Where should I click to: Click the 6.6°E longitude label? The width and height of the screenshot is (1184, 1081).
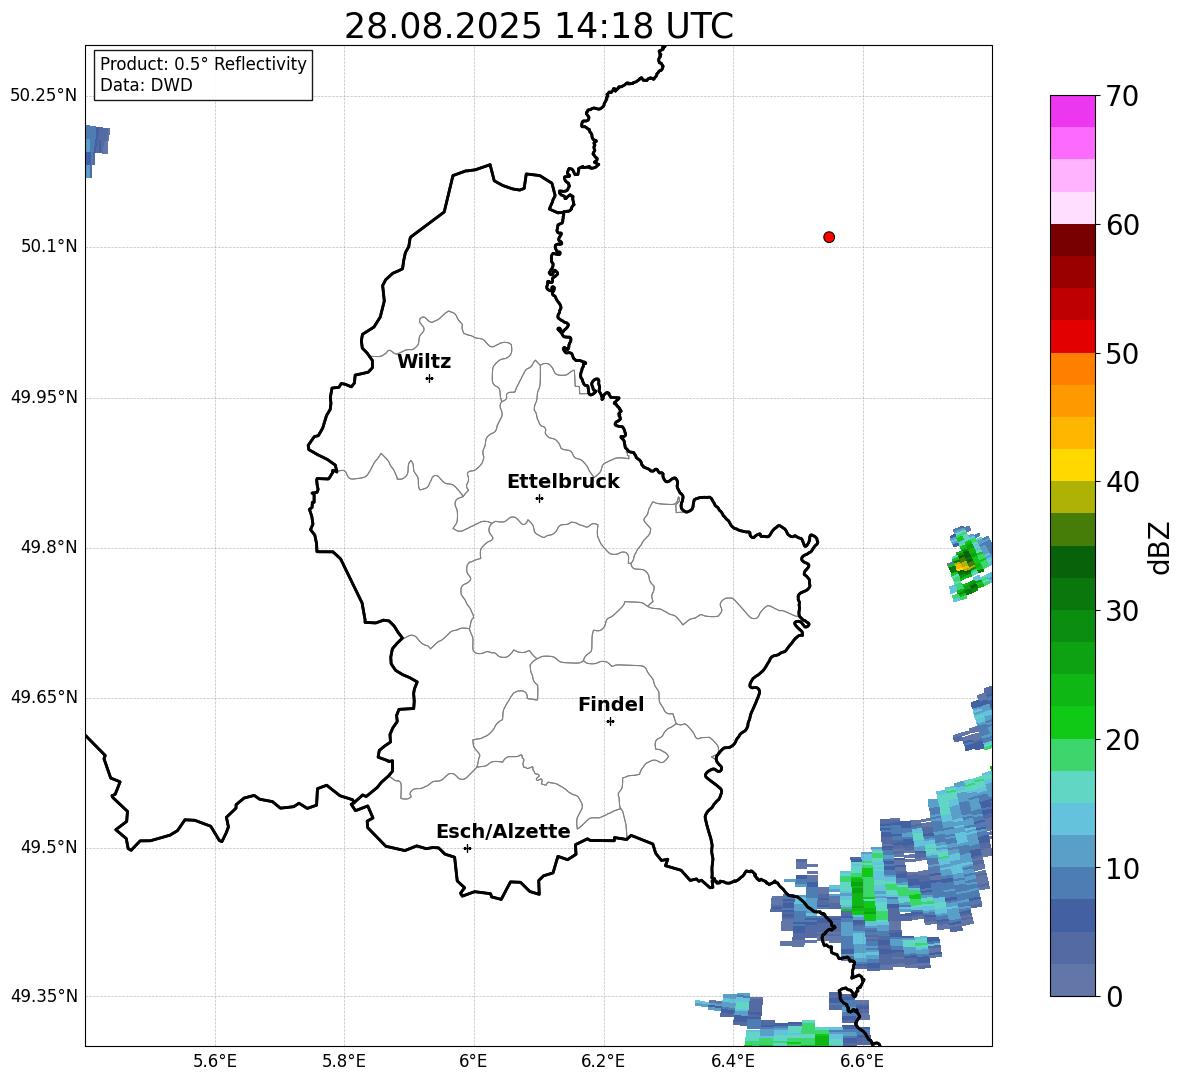tap(862, 1061)
